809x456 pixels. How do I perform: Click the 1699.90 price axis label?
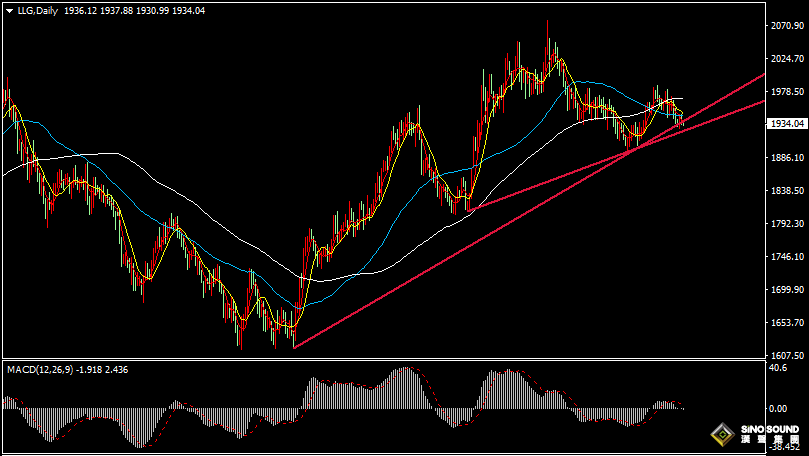[x=787, y=290]
